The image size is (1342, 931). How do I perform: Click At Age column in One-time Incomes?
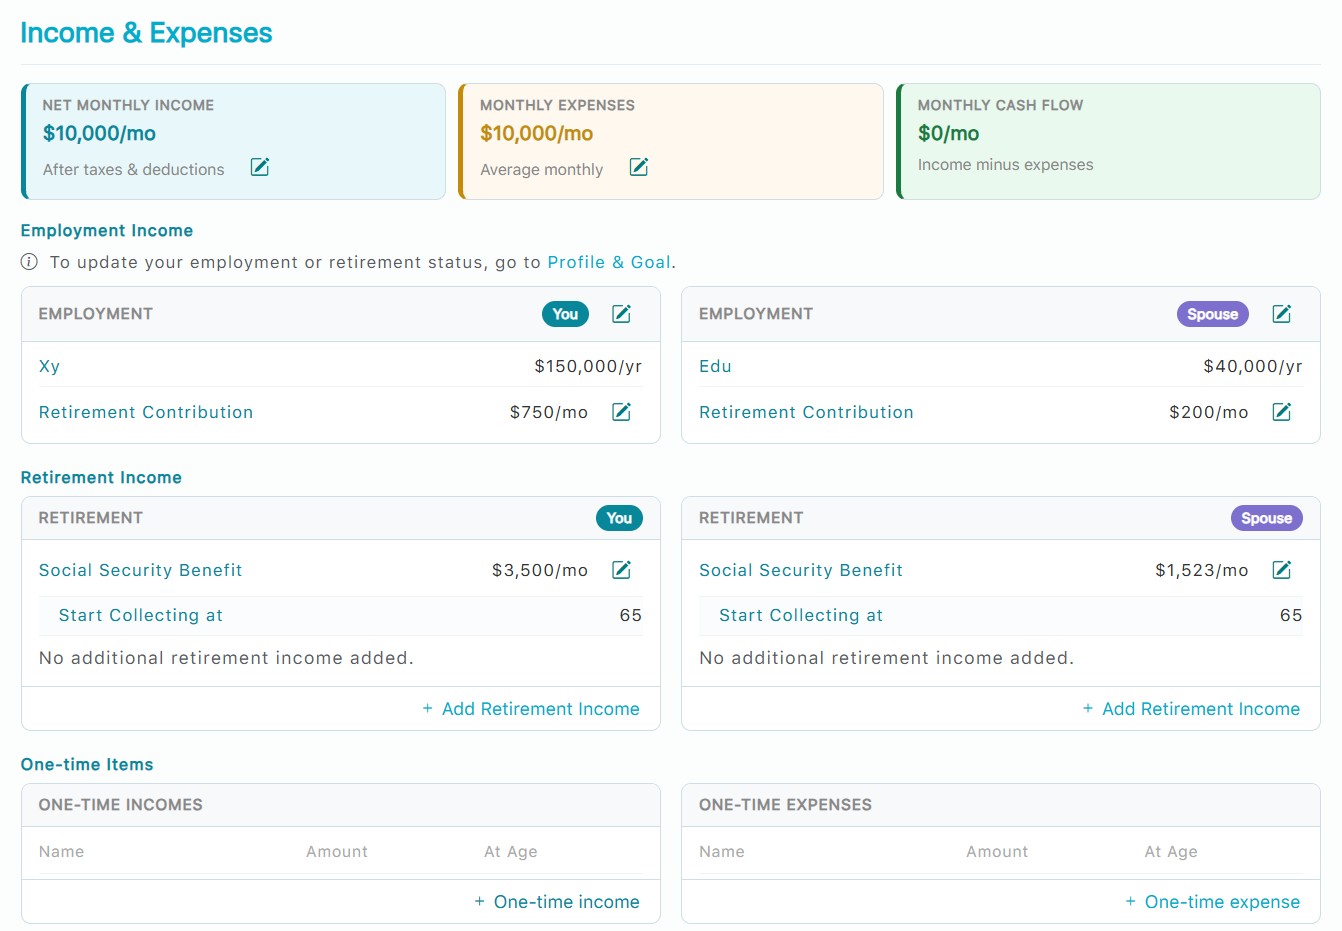click(x=511, y=852)
